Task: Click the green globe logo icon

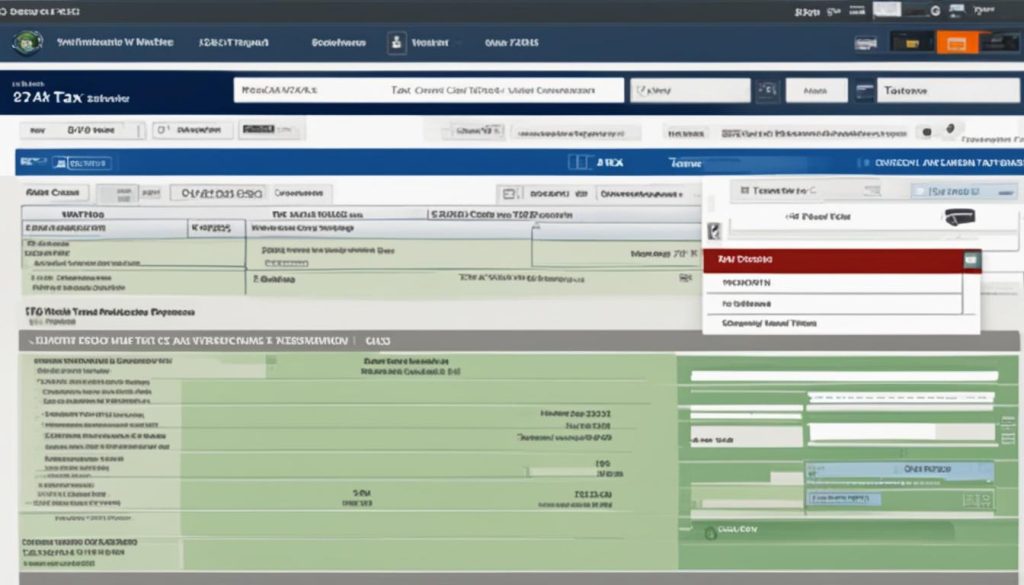Action: tap(27, 43)
